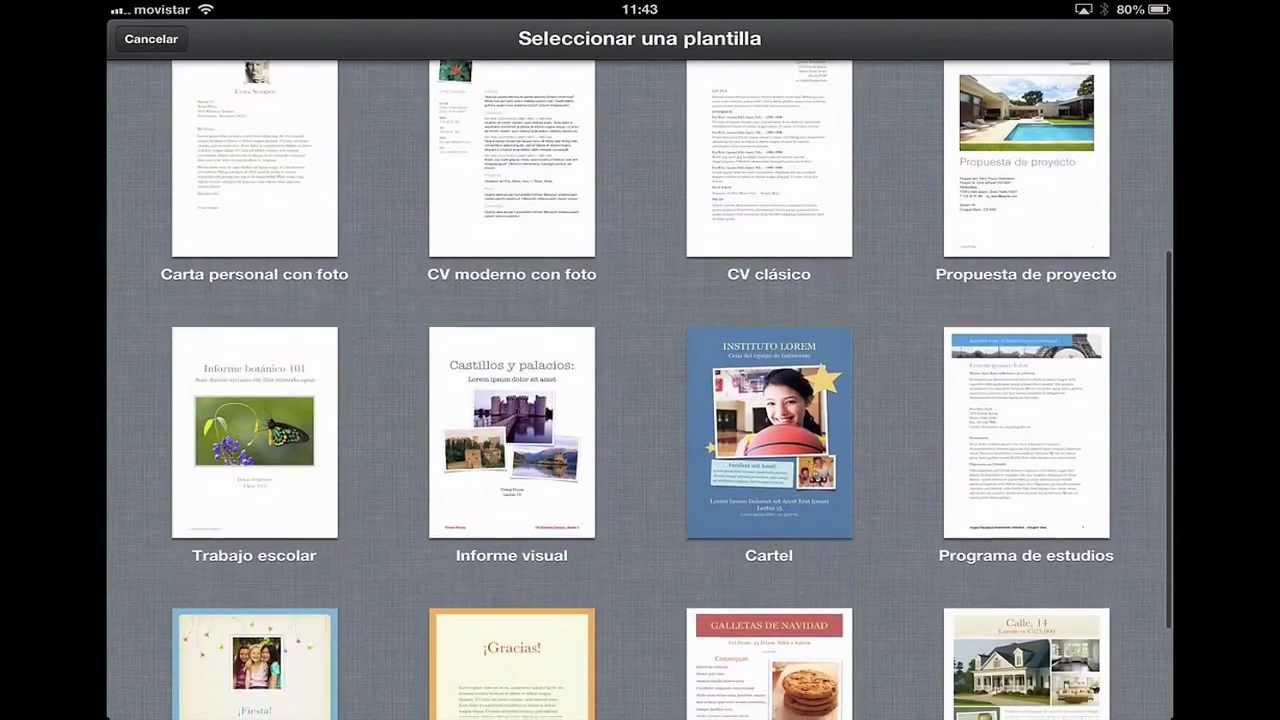Click the 'CV moderno con foto' label

point(512,274)
